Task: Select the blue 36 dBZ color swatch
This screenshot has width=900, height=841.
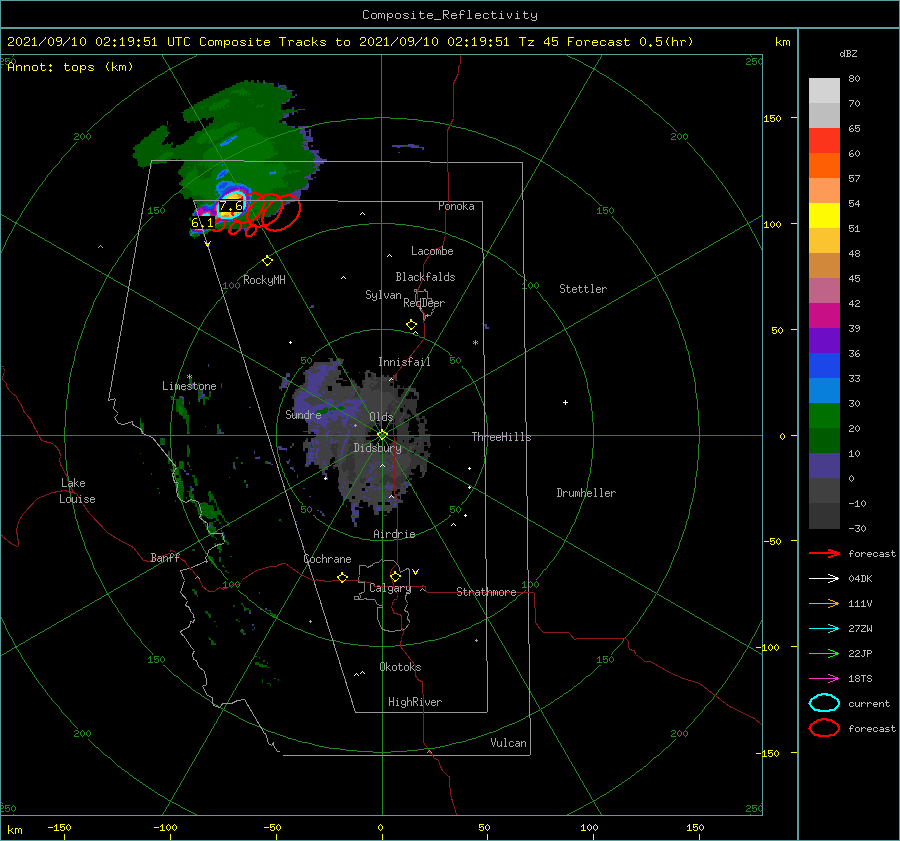Action: 824,365
